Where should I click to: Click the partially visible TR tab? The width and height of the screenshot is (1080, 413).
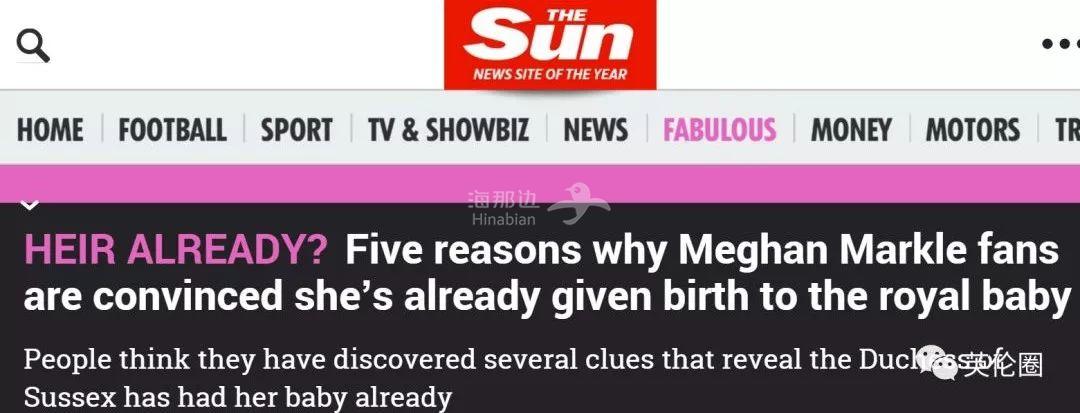point(1068,130)
